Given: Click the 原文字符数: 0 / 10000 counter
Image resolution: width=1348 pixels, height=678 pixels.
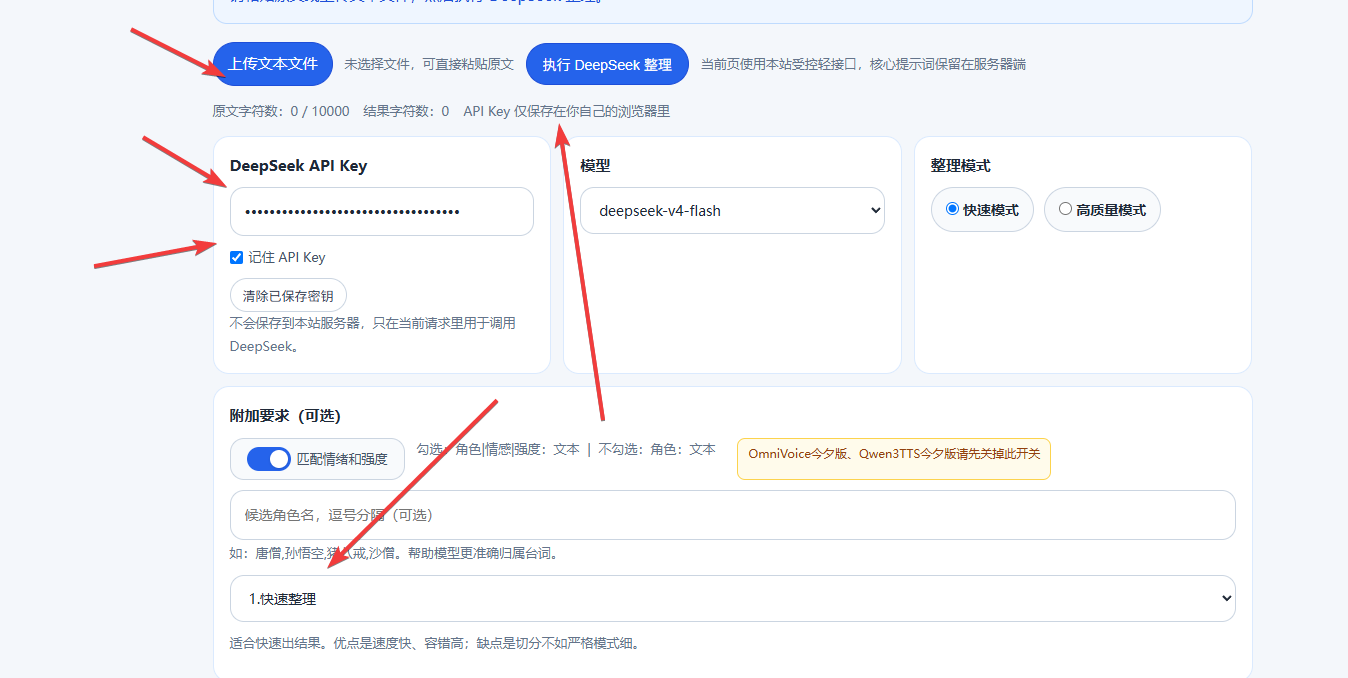Looking at the screenshot, I should tap(281, 111).
